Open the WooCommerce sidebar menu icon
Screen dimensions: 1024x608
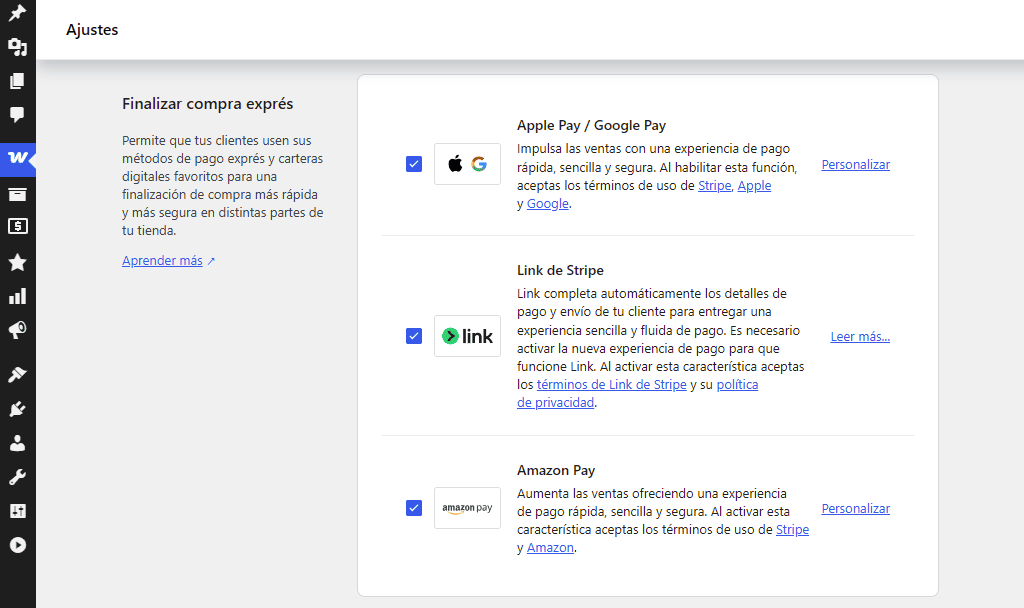click(x=18, y=158)
